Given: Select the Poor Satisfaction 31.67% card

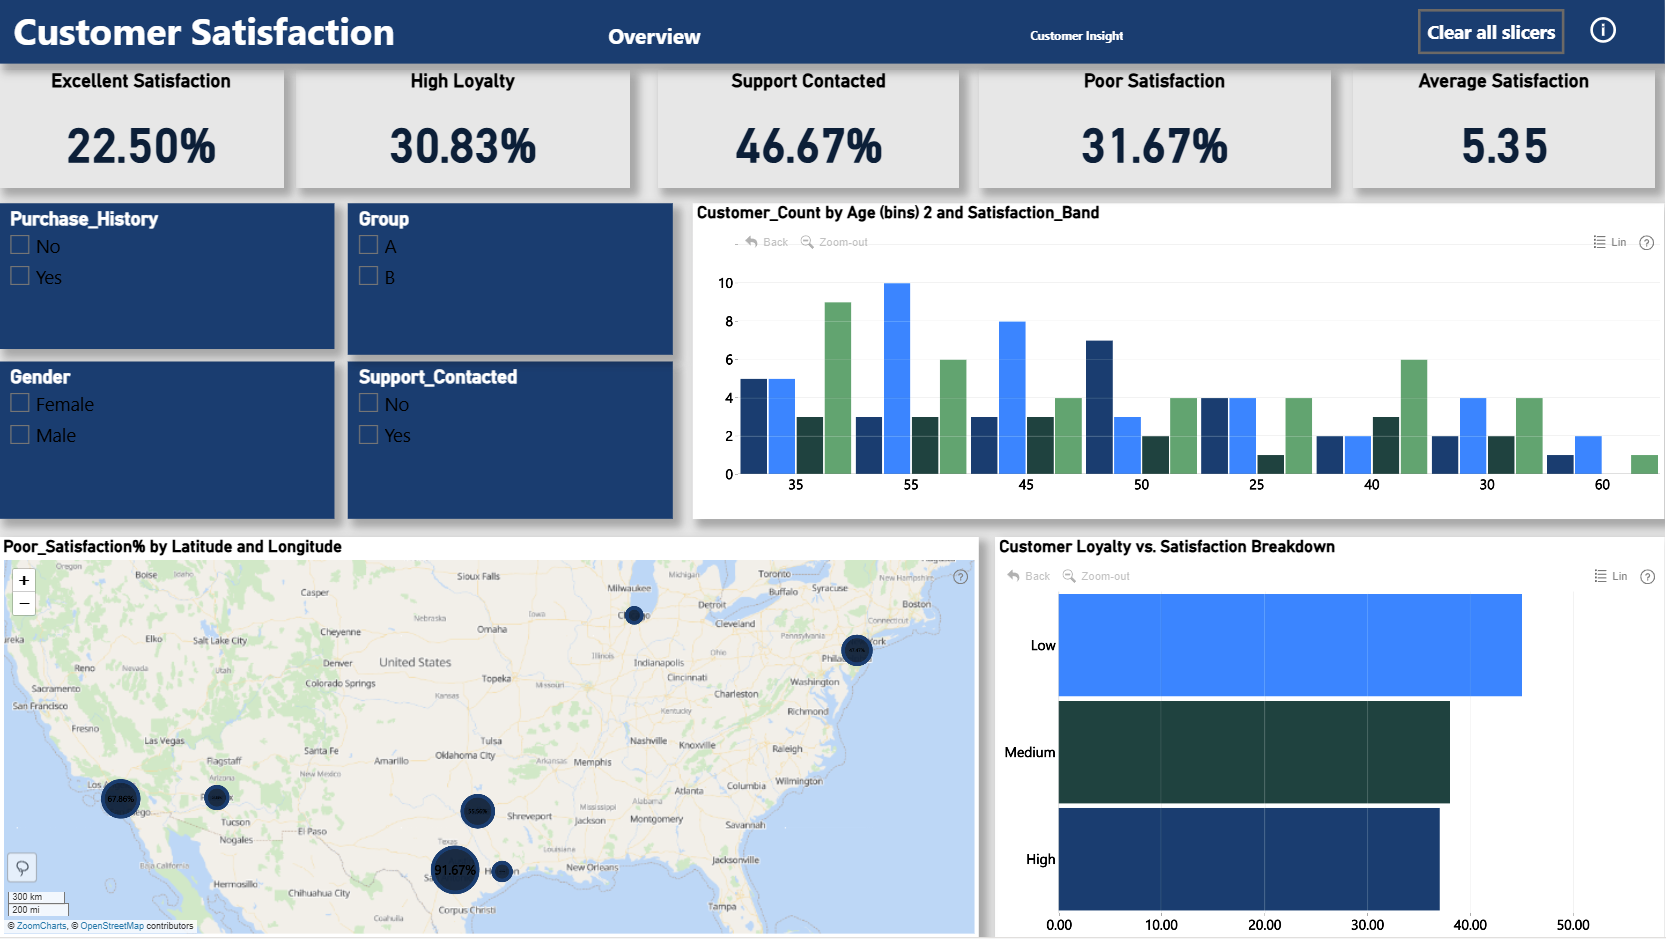Looking at the screenshot, I should tap(1155, 127).
